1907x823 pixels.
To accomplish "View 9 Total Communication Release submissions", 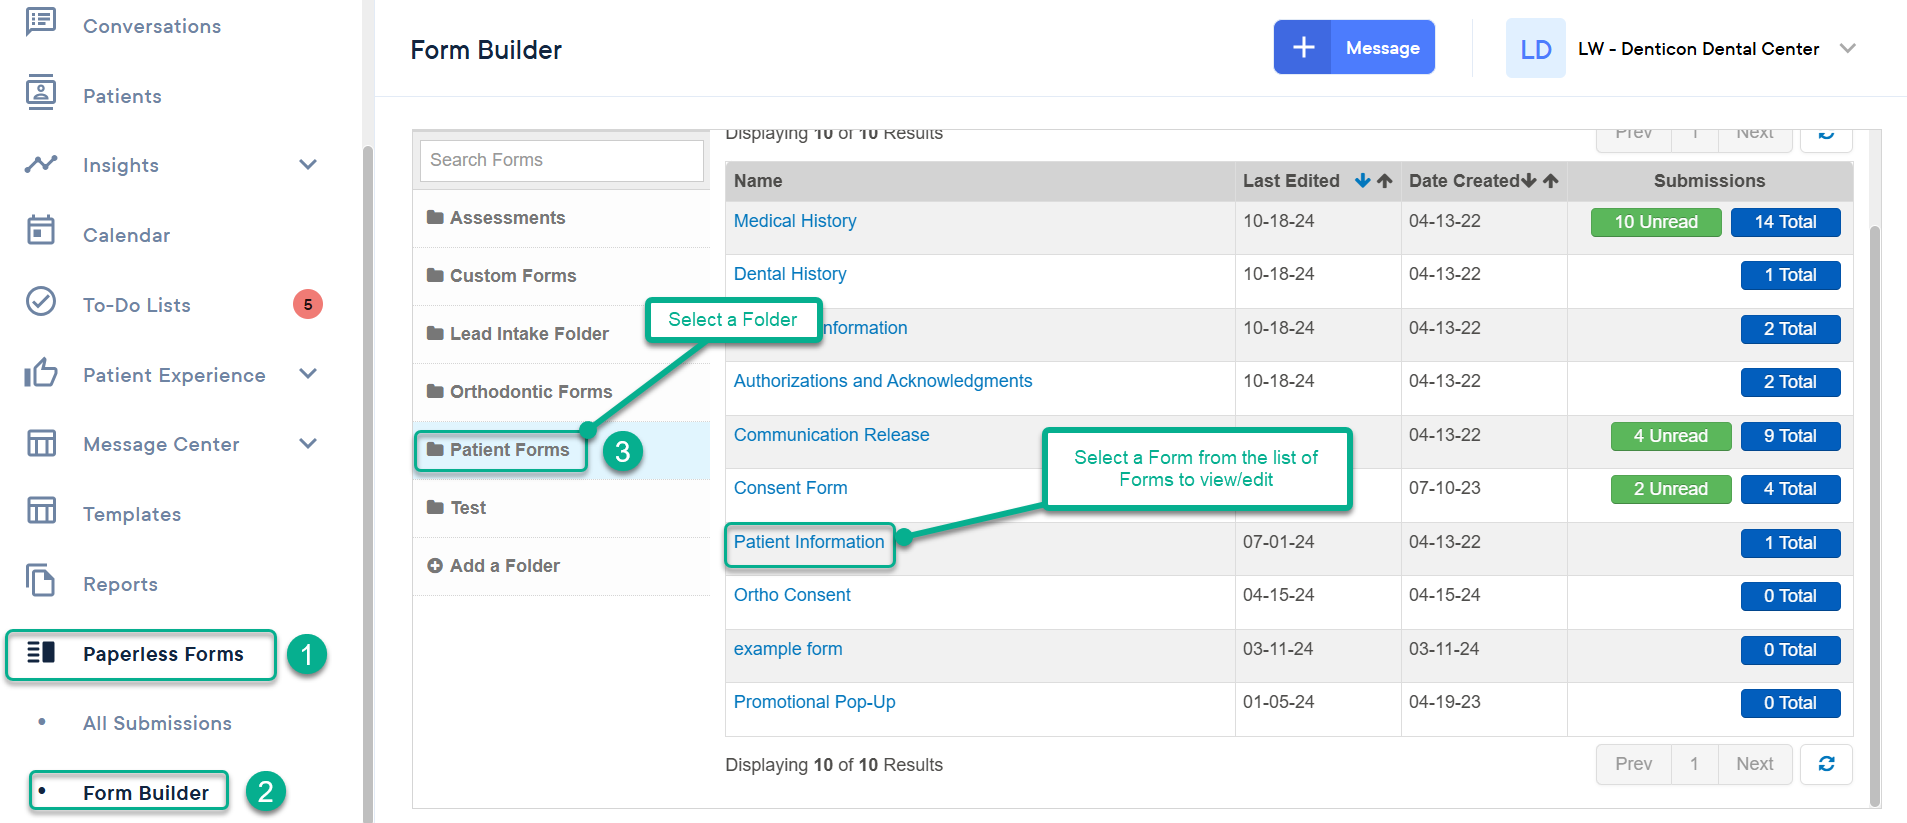I will (x=1790, y=436).
